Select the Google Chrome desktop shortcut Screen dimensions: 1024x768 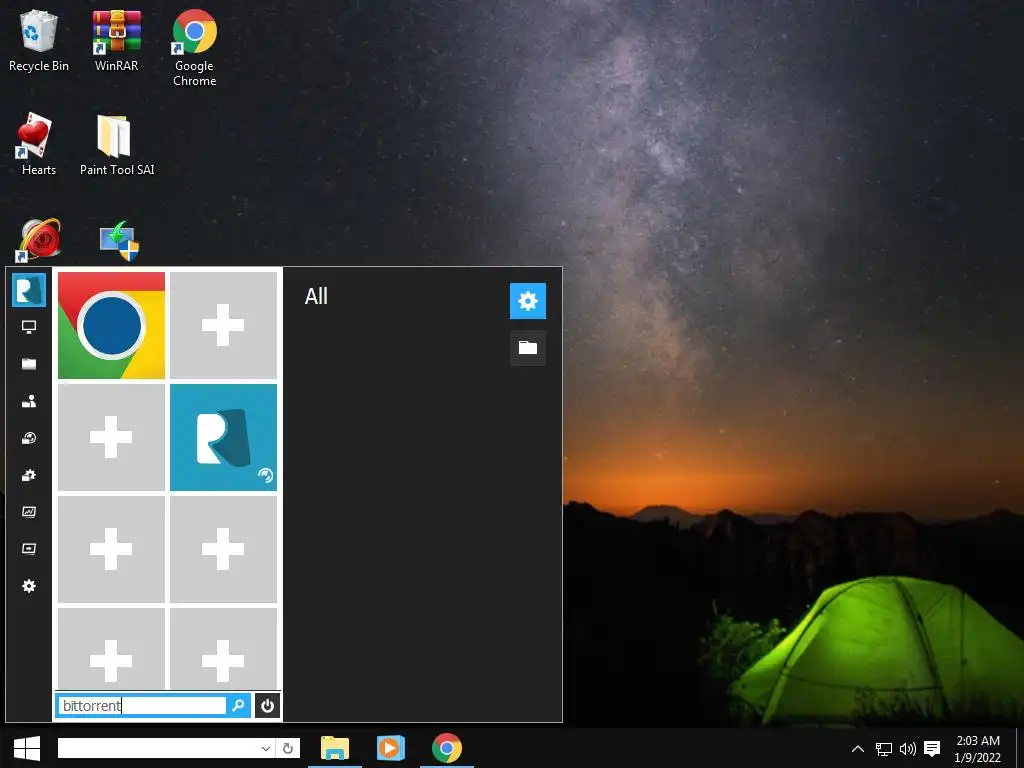[195, 48]
